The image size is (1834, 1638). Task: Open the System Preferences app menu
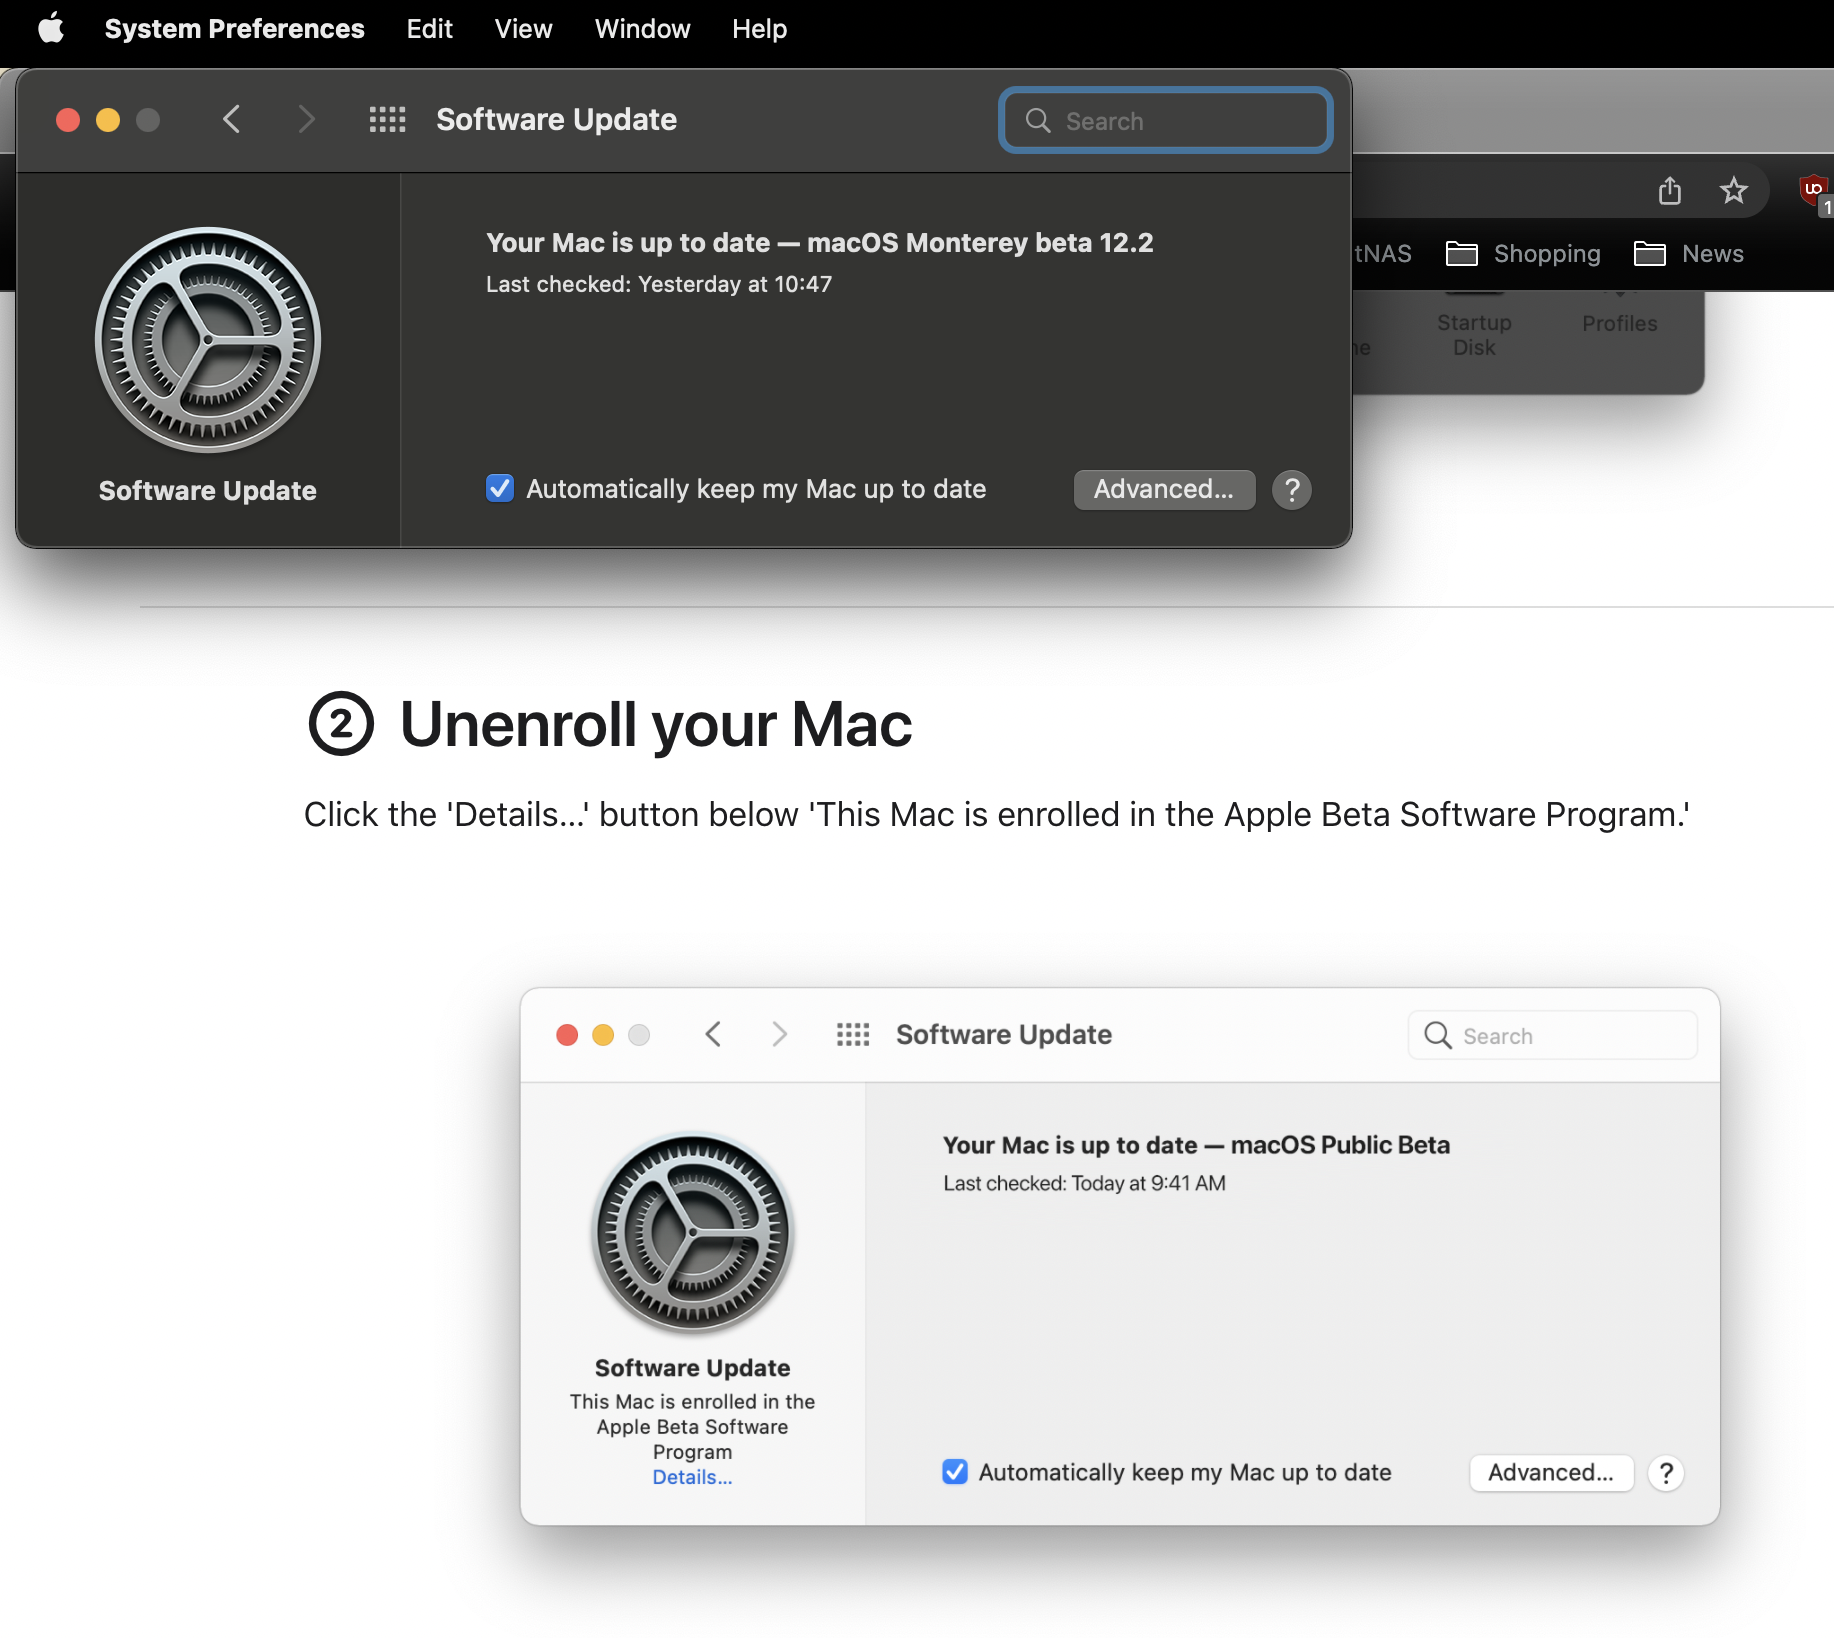[x=234, y=29]
